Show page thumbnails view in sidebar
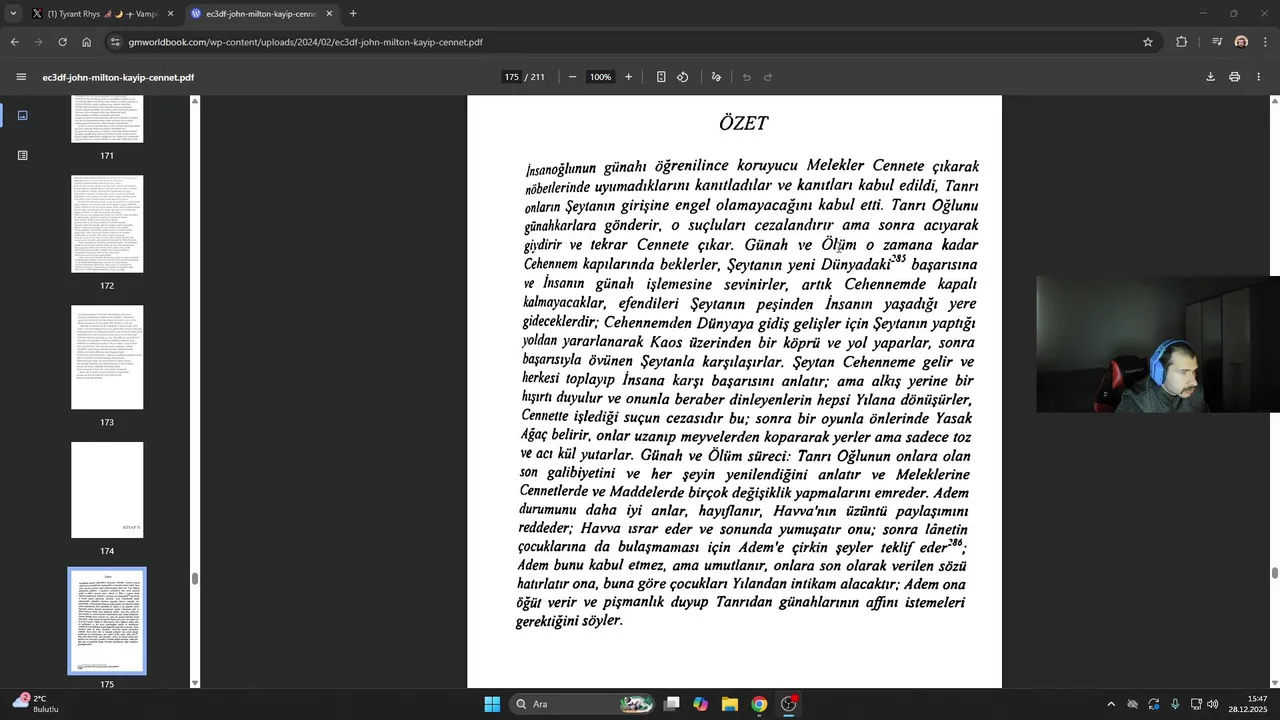 tap(22, 115)
